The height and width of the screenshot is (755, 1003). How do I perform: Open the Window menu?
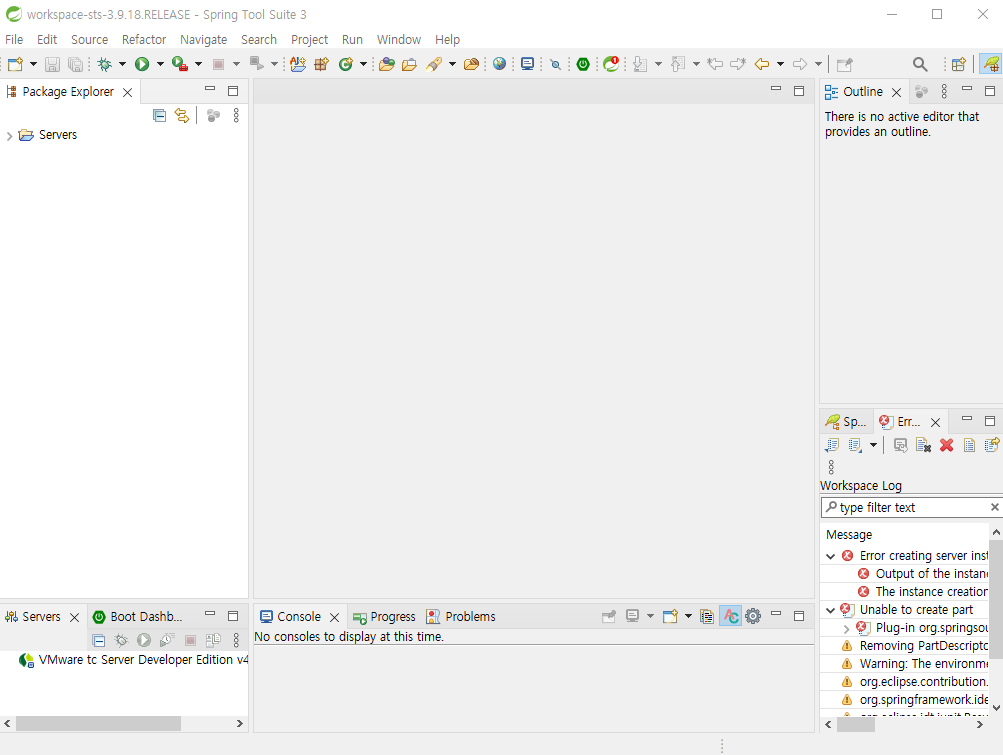point(399,40)
